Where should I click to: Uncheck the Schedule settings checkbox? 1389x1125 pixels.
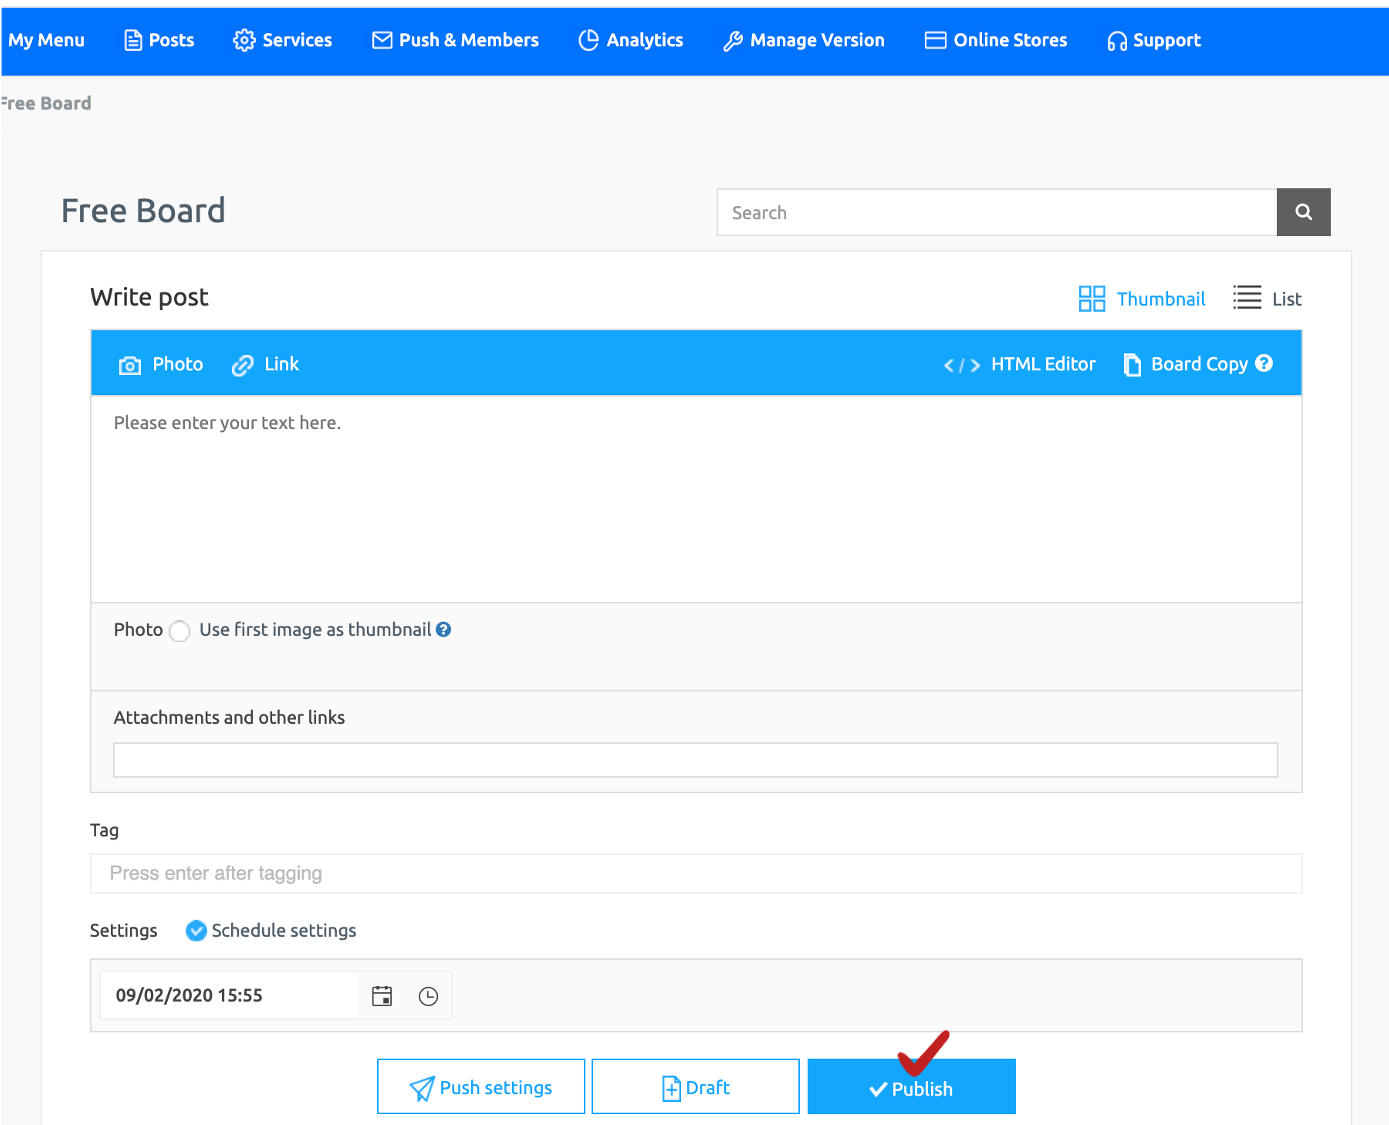pyautogui.click(x=197, y=931)
